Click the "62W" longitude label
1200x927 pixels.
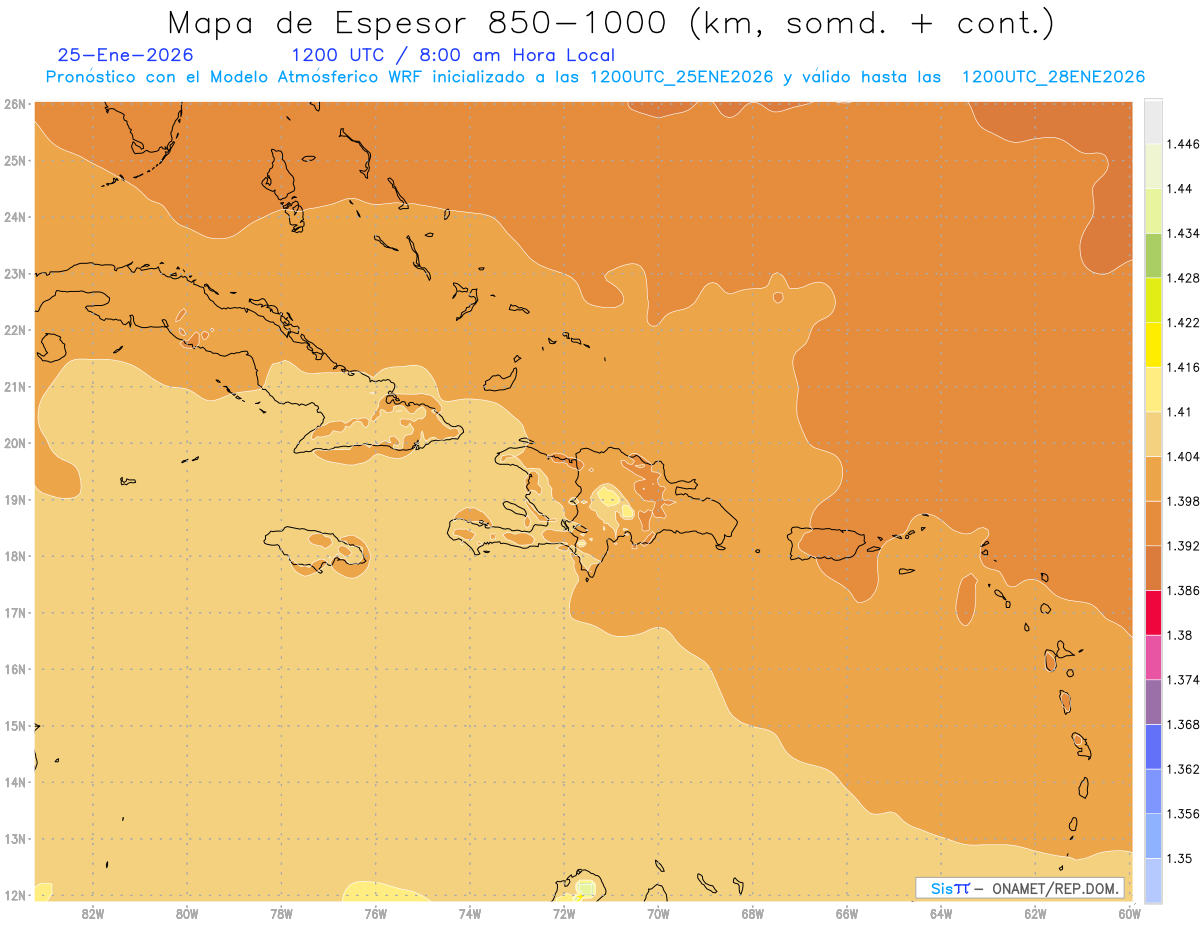(1035, 913)
